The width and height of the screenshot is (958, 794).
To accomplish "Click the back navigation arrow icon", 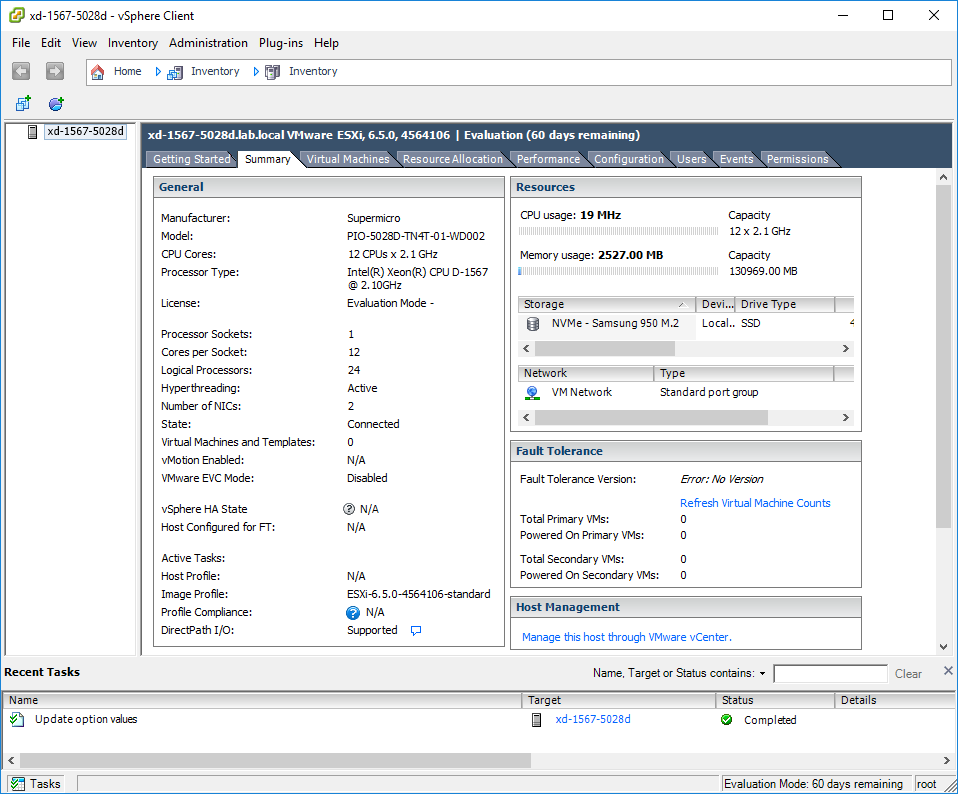I will coord(21,71).
